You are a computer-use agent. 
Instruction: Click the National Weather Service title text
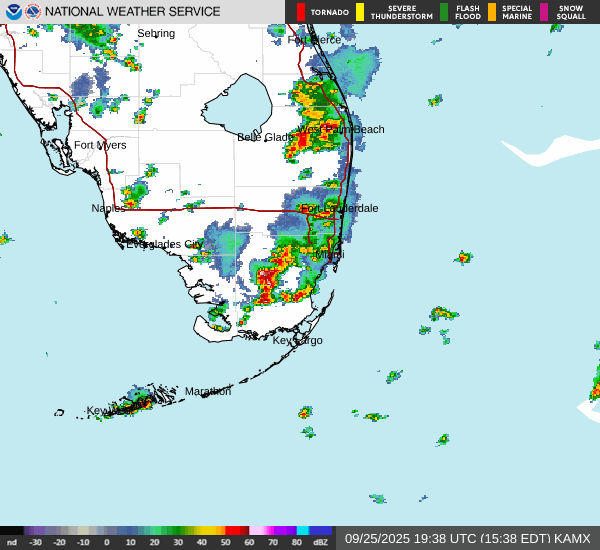133,12
